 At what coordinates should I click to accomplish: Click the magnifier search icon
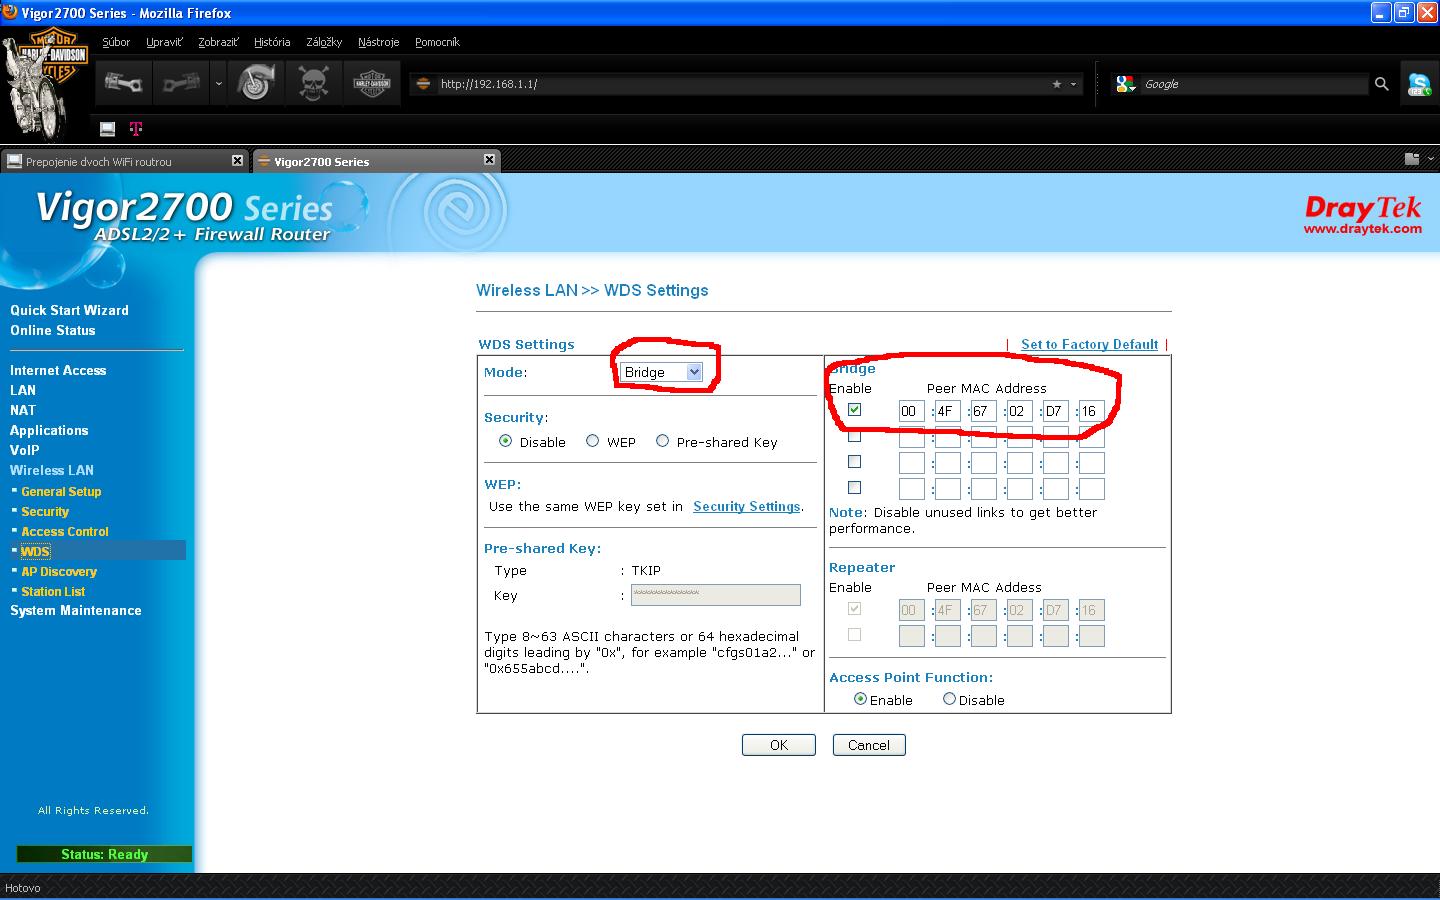1382,84
